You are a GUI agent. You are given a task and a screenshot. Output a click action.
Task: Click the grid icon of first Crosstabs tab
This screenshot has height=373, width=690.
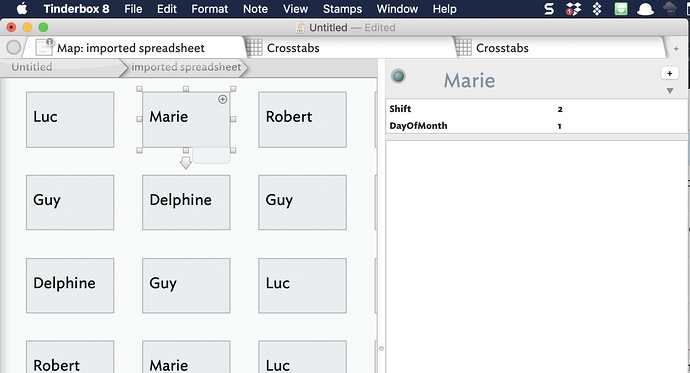tap(254, 47)
